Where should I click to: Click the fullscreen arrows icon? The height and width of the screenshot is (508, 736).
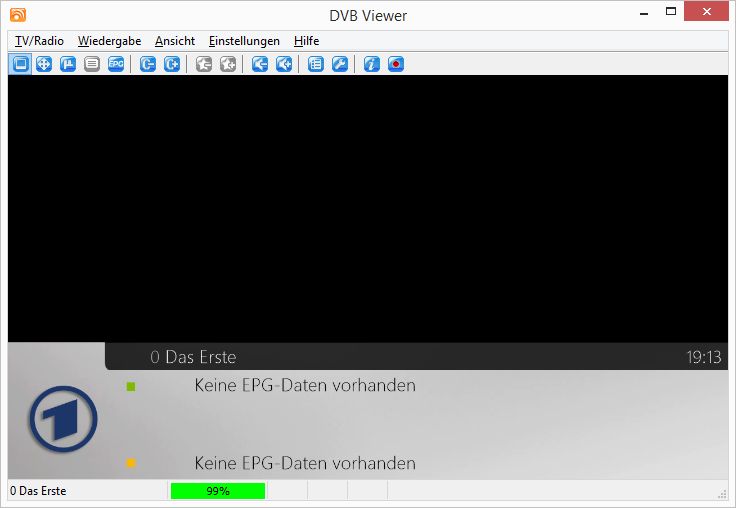(44, 64)
